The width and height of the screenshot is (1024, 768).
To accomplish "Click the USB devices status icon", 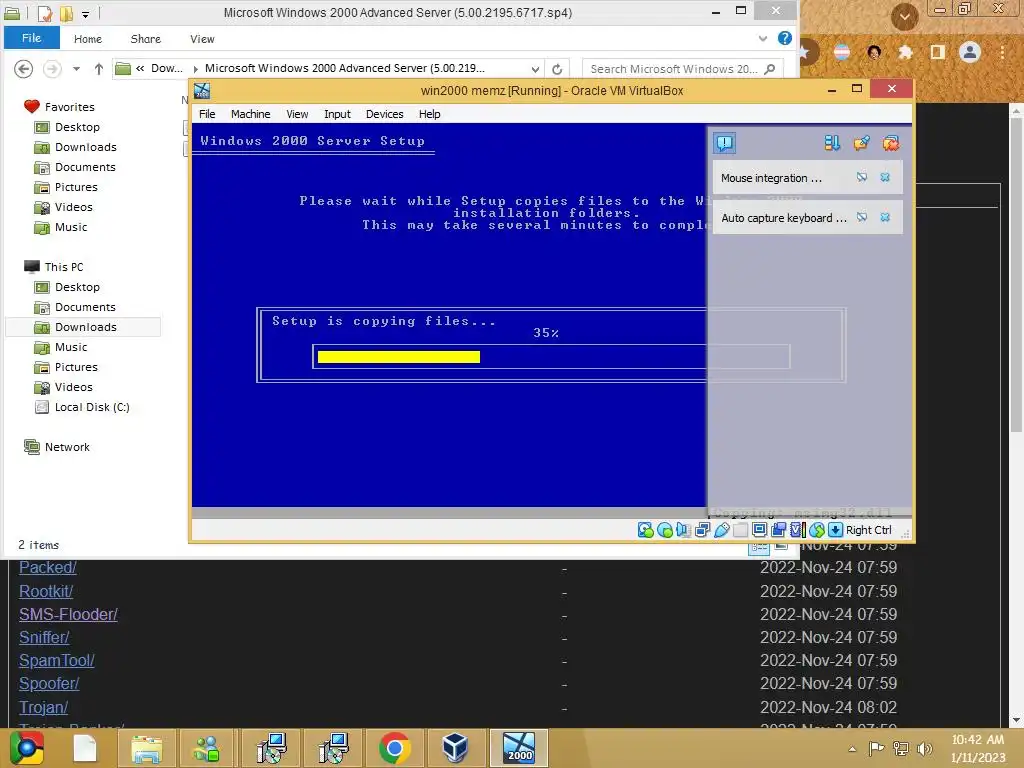I will point(722,530).
